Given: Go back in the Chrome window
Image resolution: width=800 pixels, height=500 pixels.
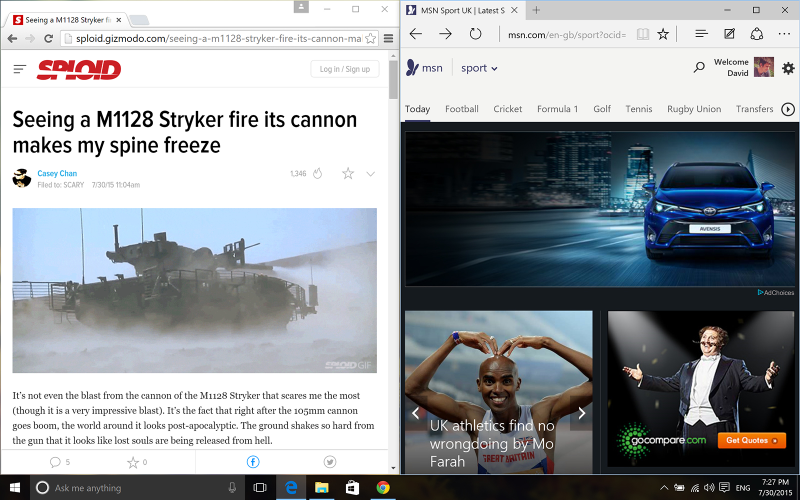Looking at the screenshot, I should tap(12, 38).
